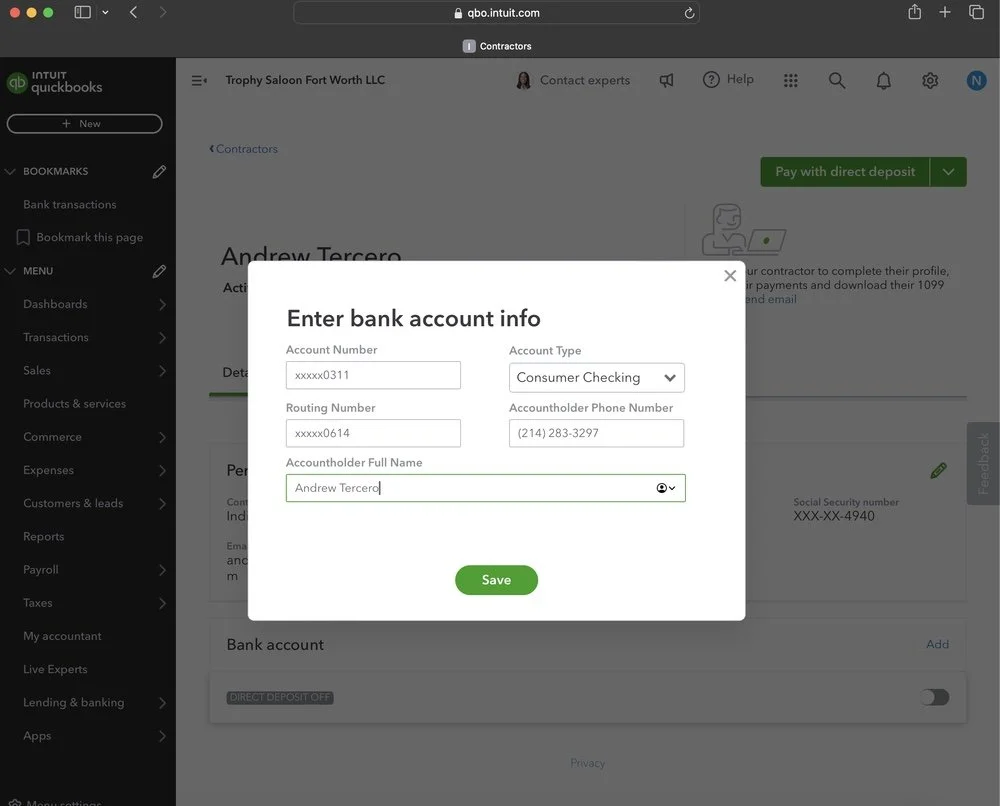Expand the Taxes menu item
The image size is (1000, 806).
coord(162,603)
